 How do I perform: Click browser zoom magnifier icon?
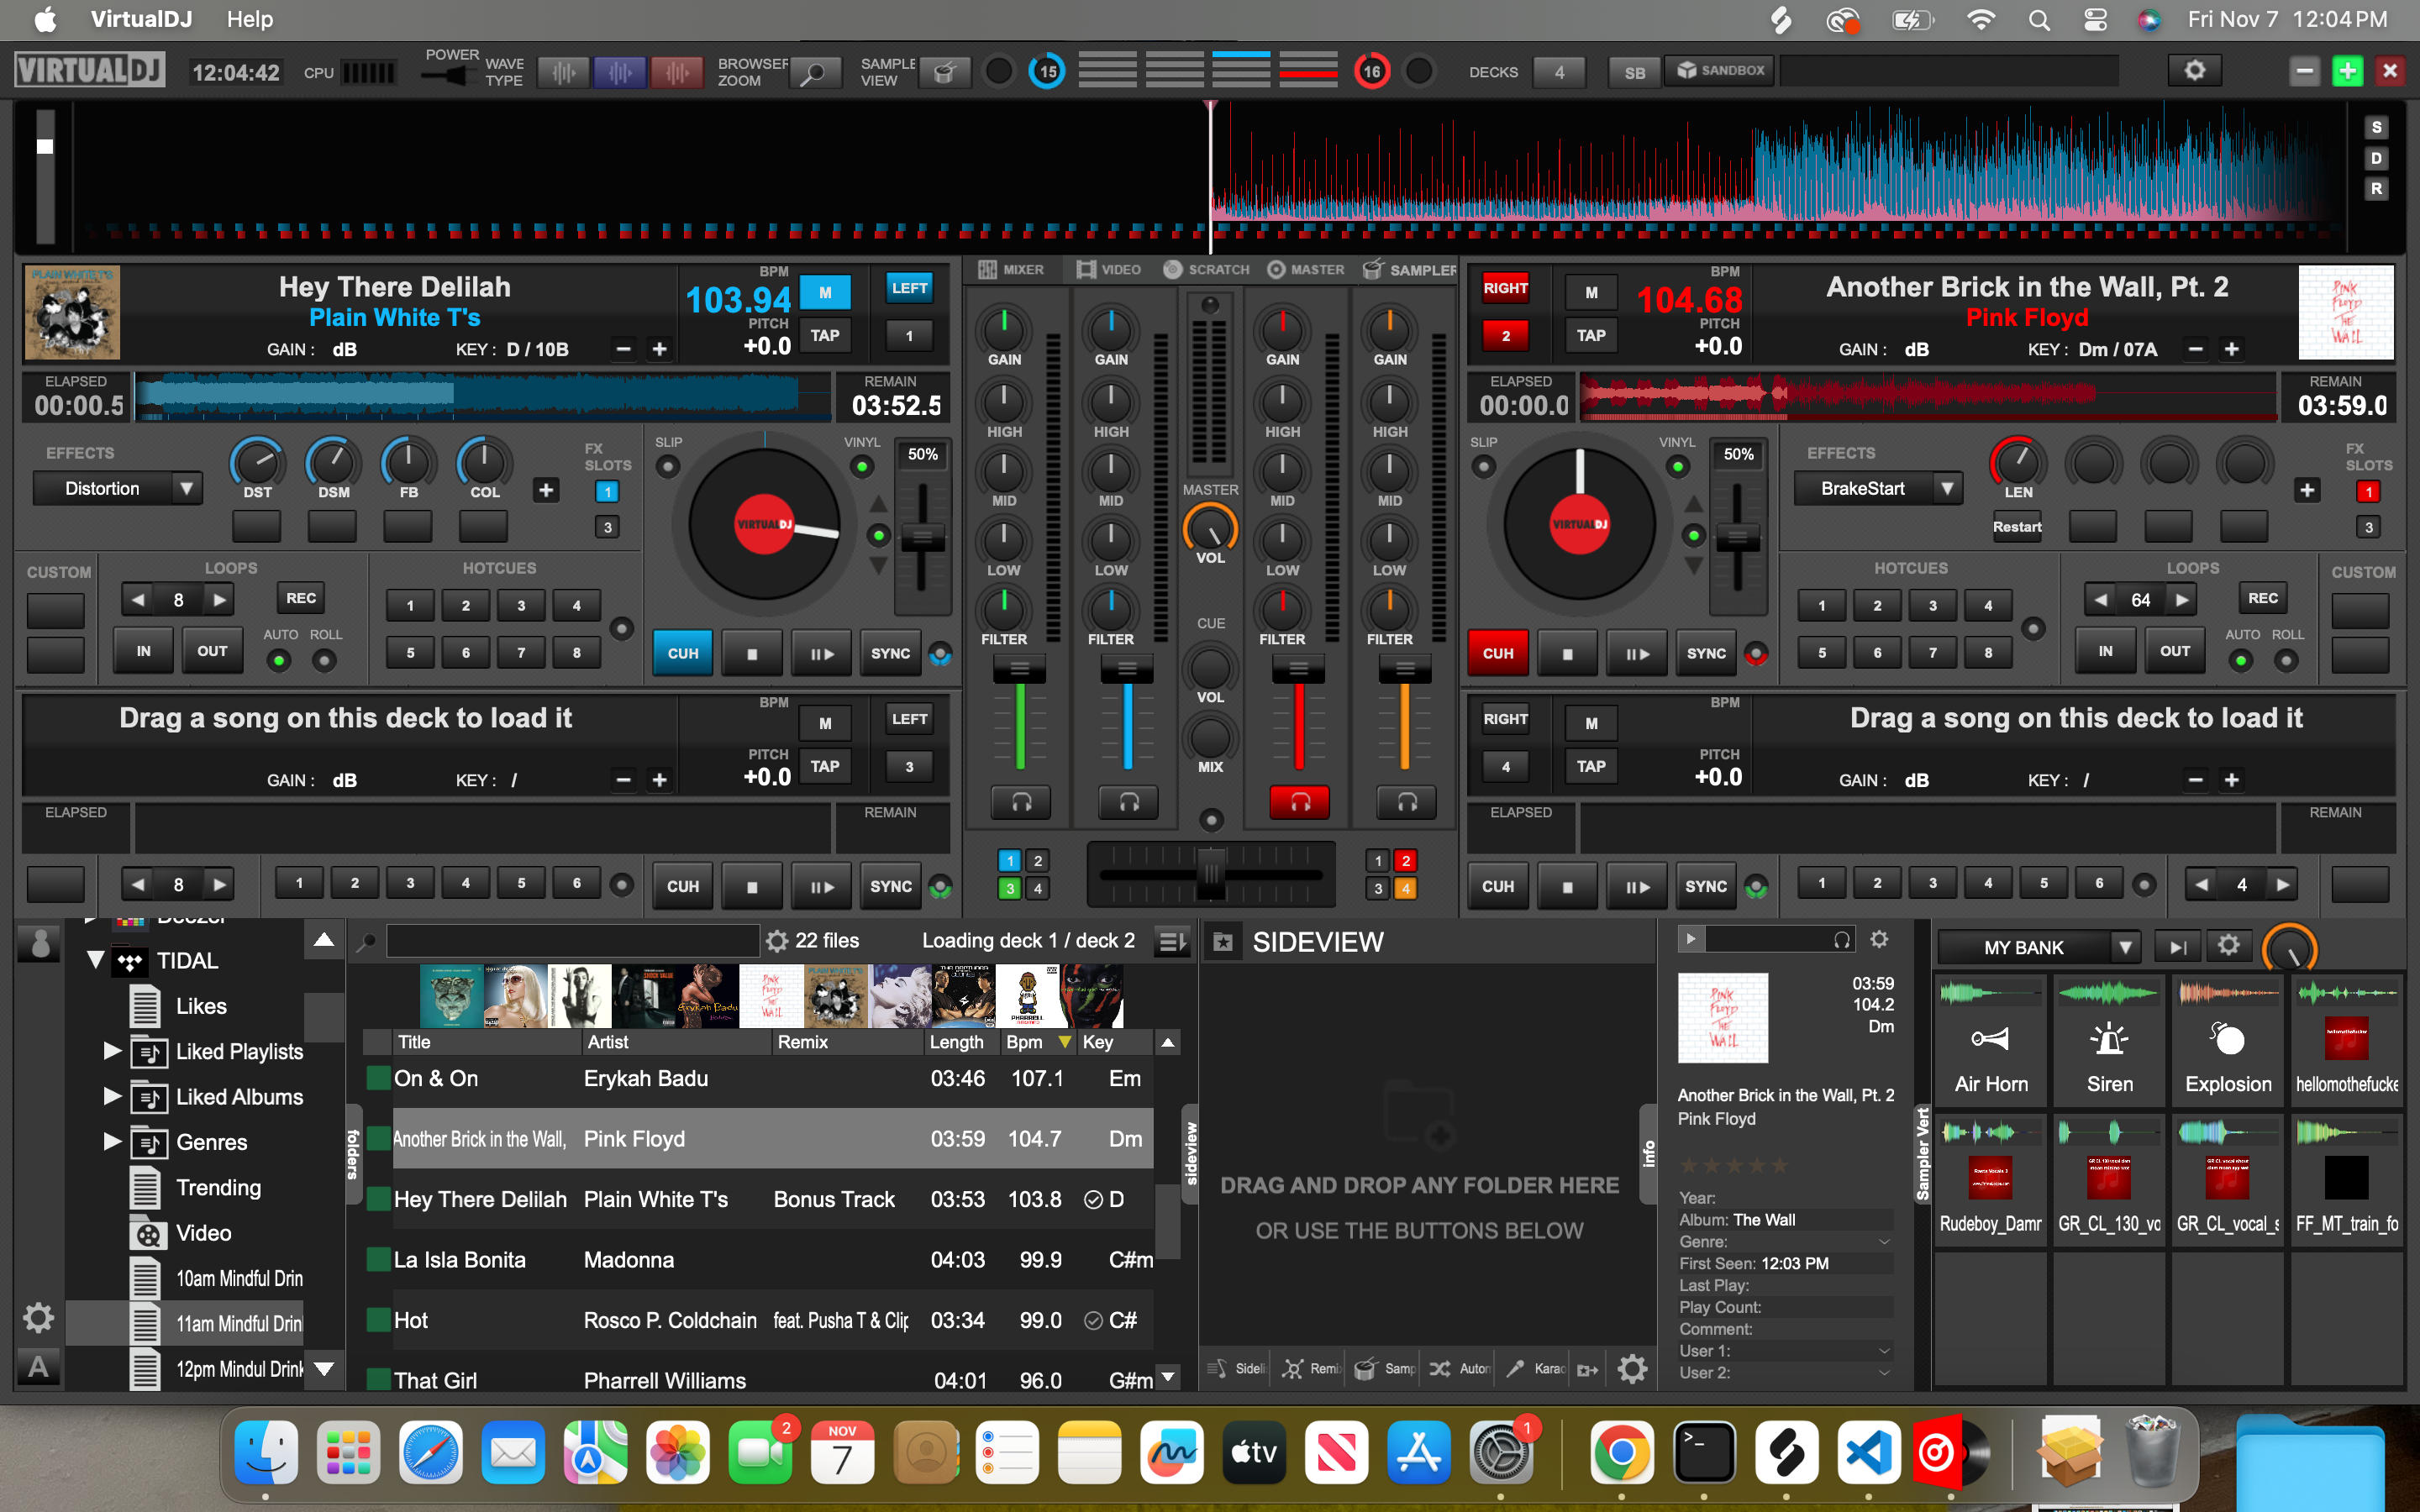[x=813, y=72]
